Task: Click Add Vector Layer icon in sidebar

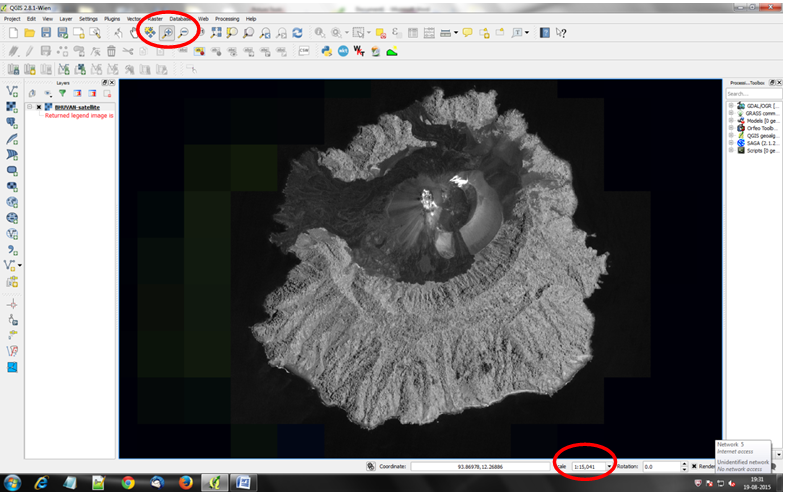Action: coord(12,91)
